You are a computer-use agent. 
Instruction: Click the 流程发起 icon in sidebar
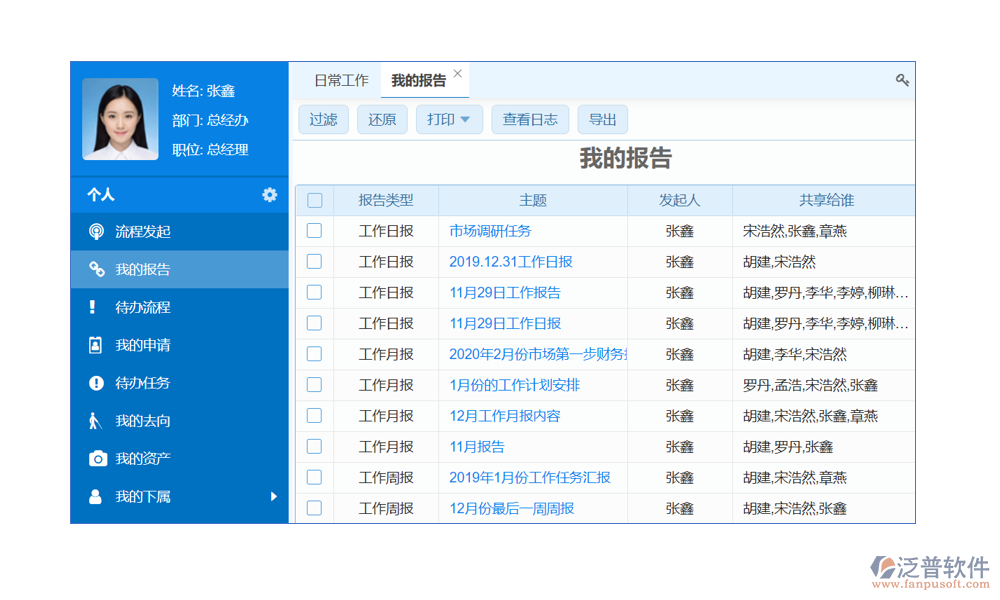[x=96, y=232]
